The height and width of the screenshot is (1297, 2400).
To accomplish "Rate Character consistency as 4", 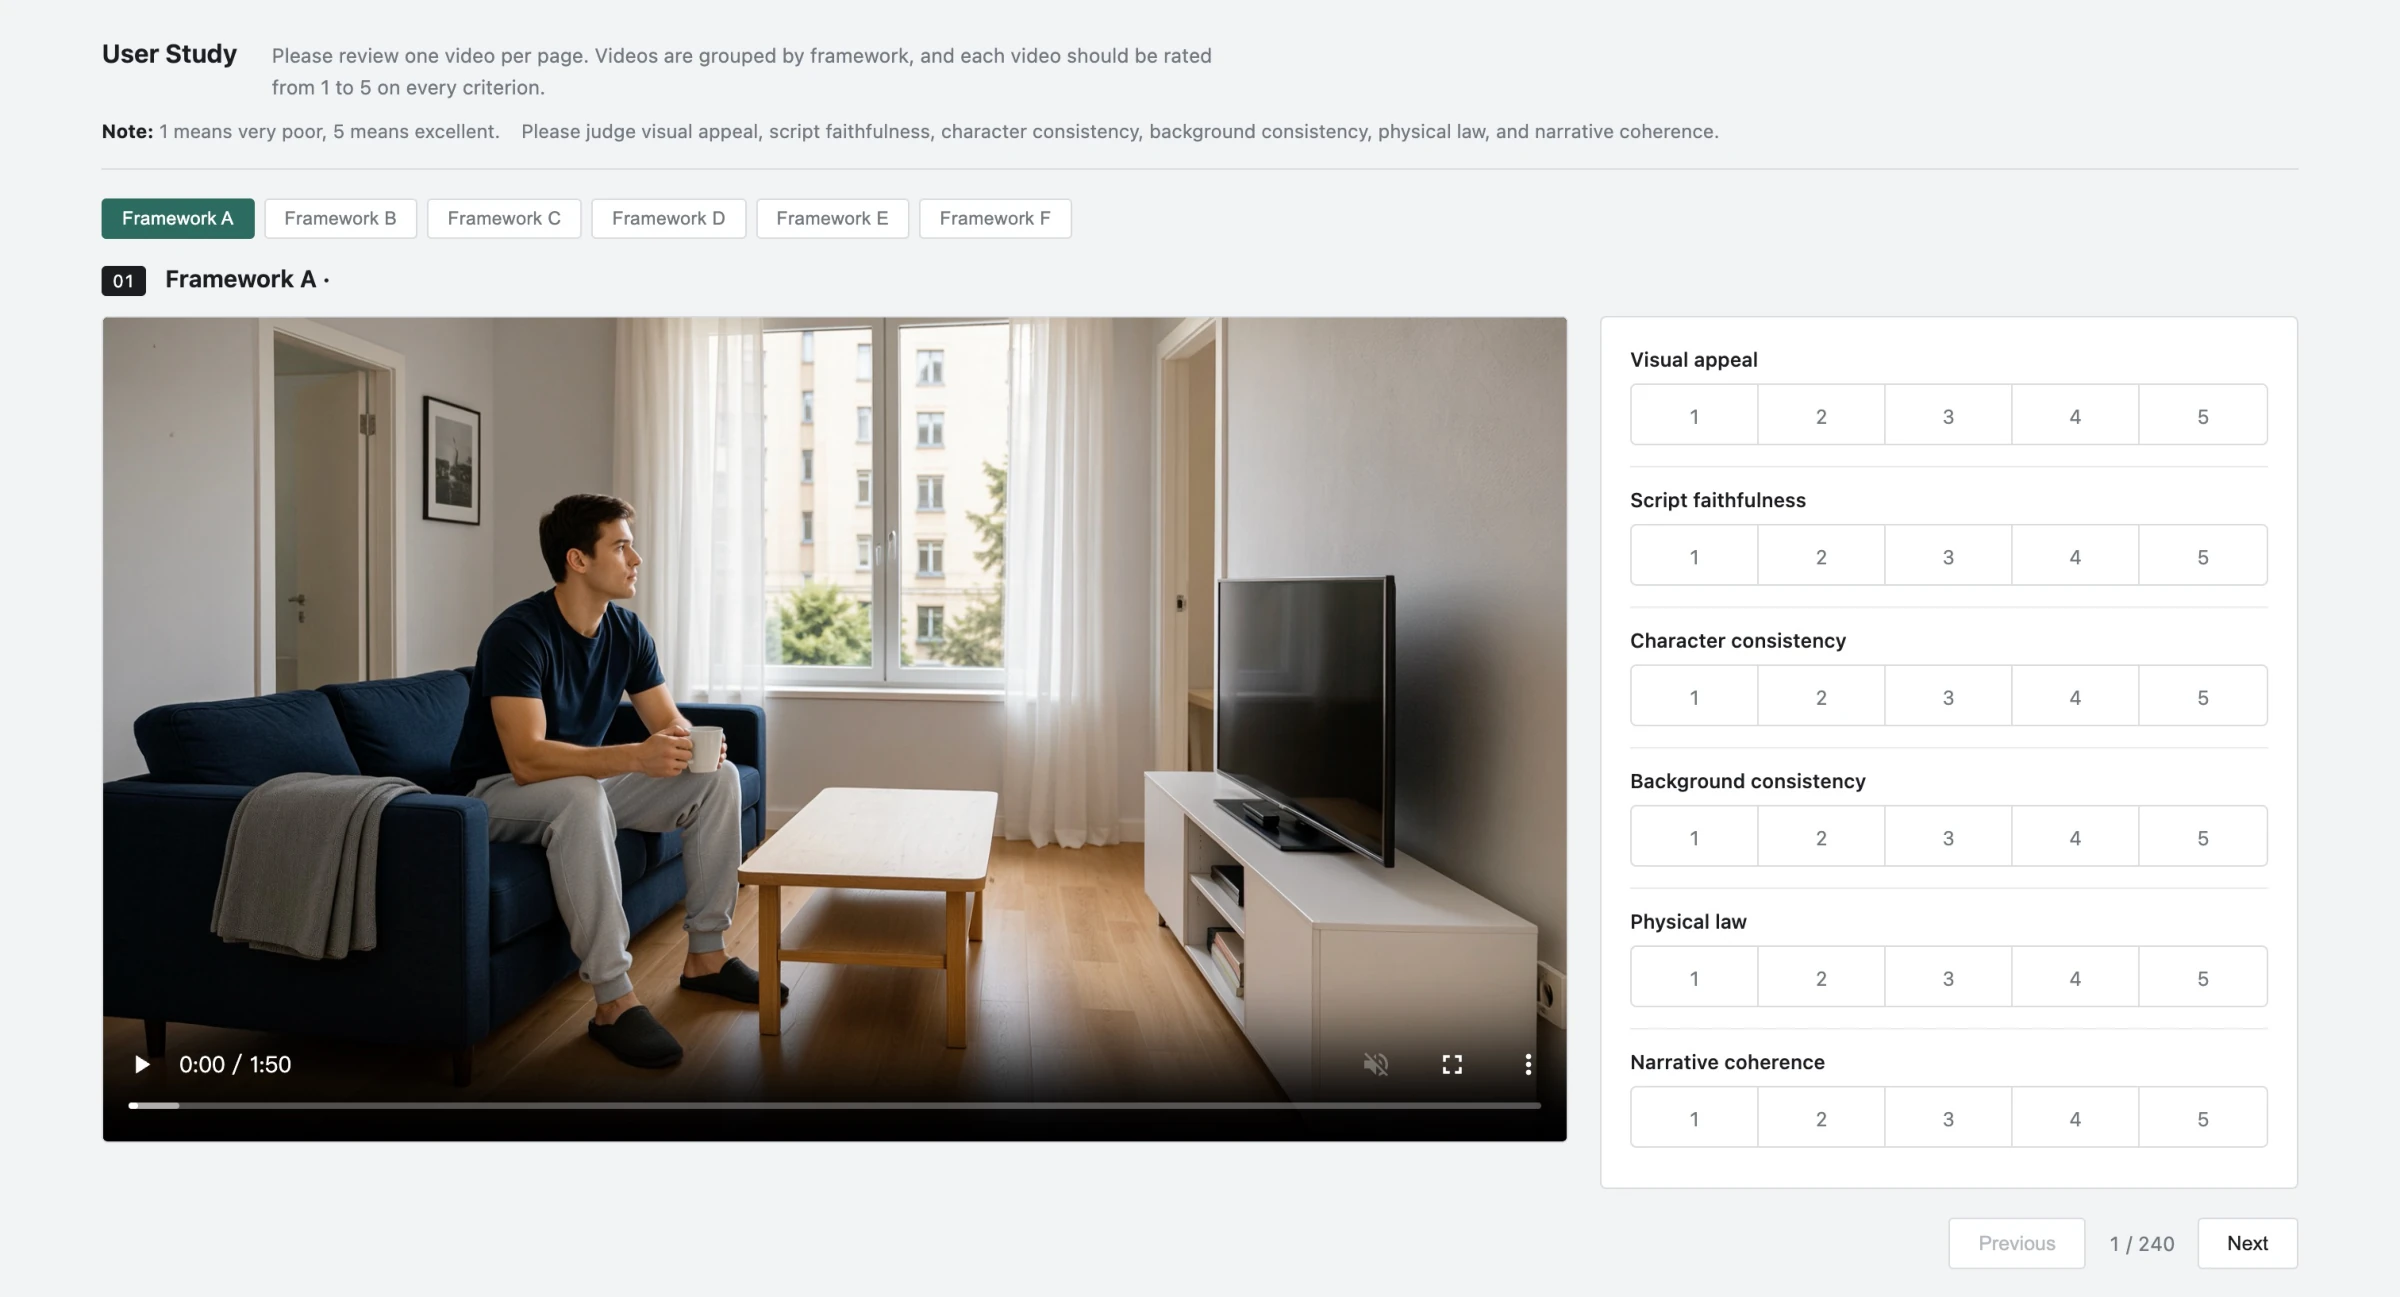I will click(2075, 696).
